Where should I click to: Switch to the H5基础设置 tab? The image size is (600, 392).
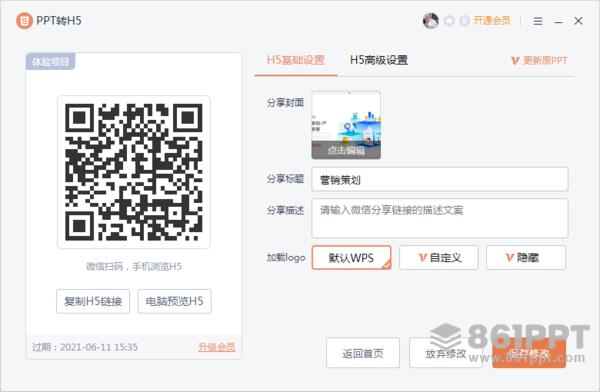pos(295,60)
